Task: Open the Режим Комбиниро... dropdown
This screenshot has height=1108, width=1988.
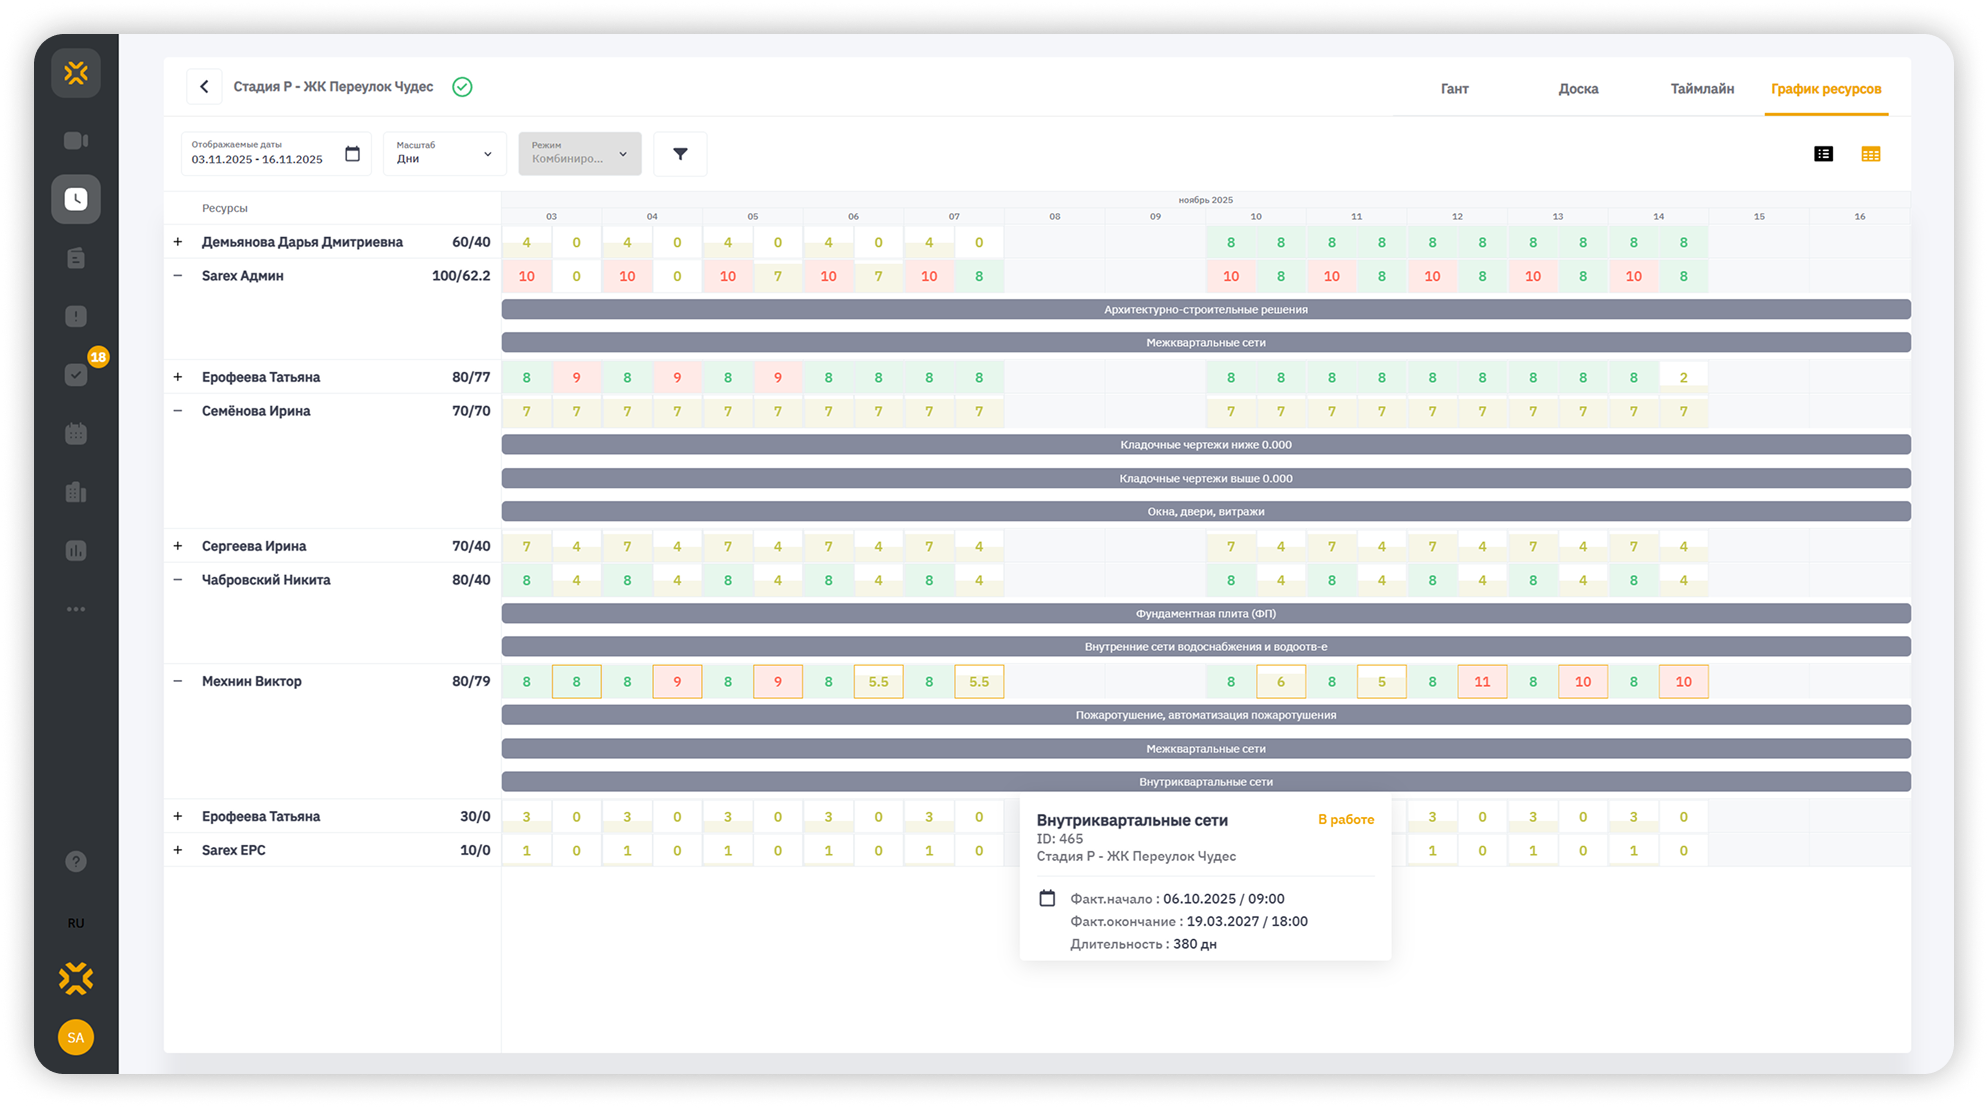Action: [x=579, y=154]
